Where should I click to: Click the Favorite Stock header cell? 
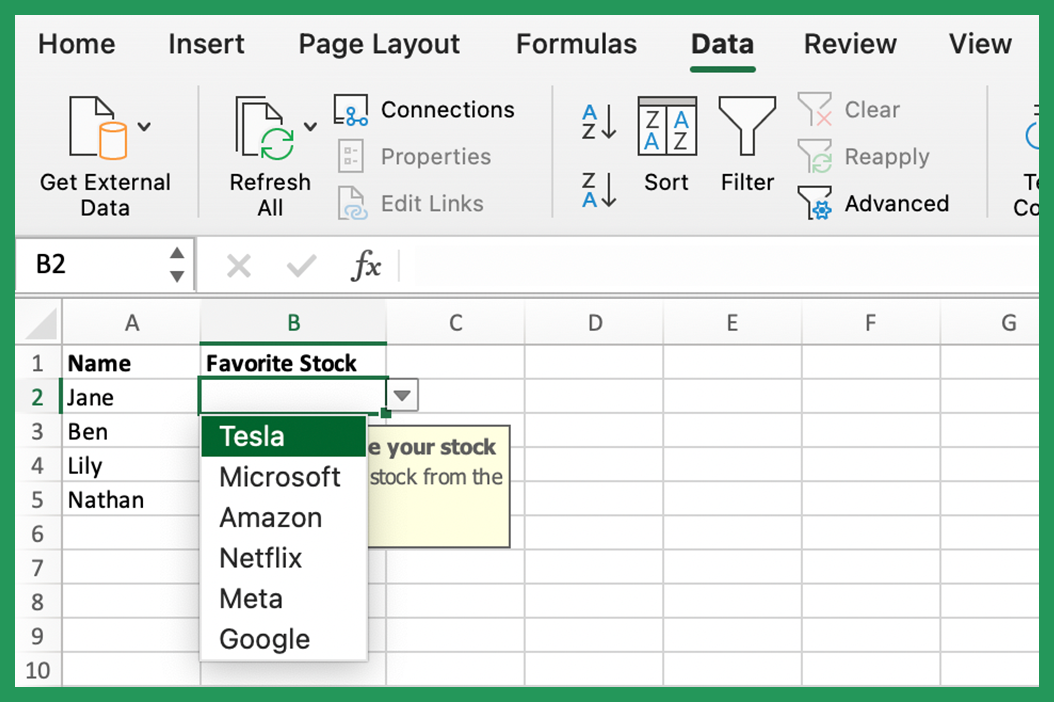pos(294,363)
